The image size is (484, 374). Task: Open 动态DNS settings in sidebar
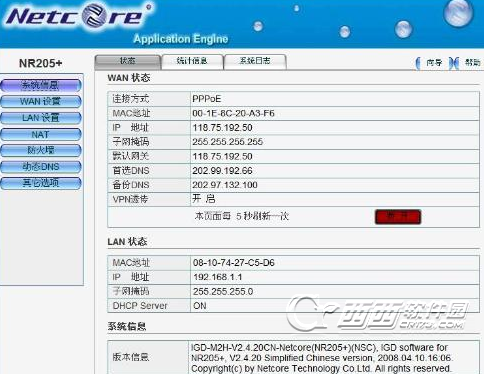tap(41, 167)
